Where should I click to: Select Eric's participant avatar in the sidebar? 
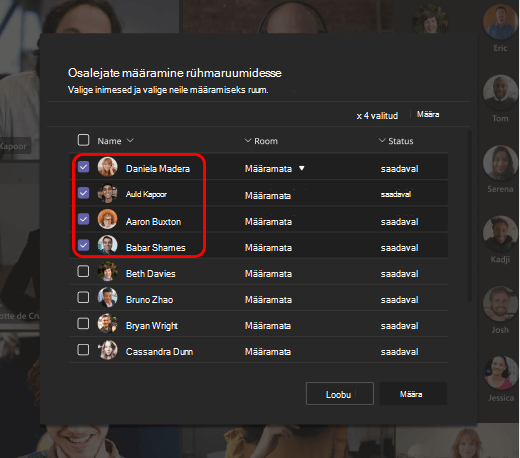click(500, 23)
